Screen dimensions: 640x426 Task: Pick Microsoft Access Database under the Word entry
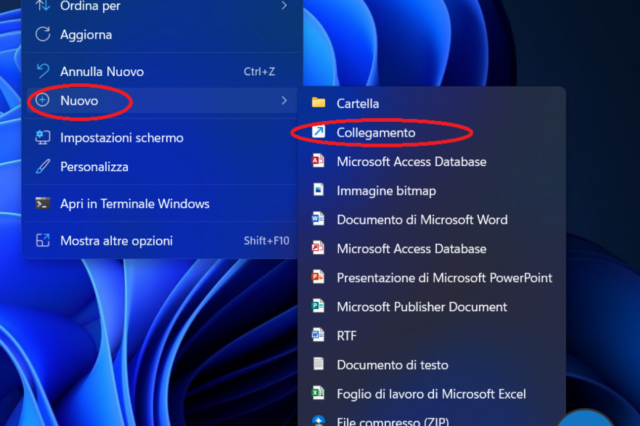[432, 248]
